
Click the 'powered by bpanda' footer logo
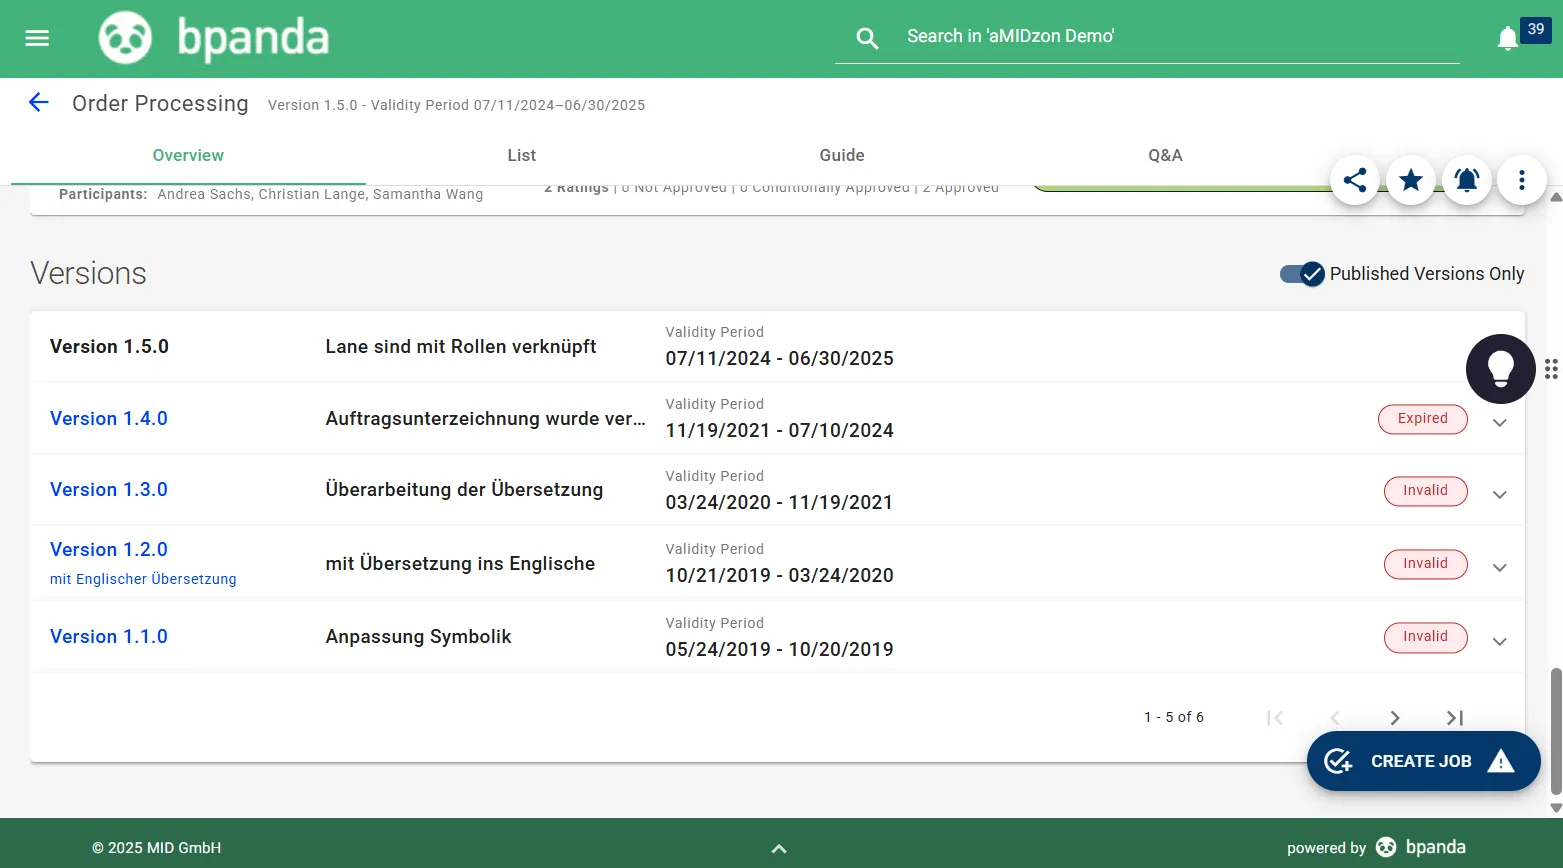click(x=1376, y=848)
